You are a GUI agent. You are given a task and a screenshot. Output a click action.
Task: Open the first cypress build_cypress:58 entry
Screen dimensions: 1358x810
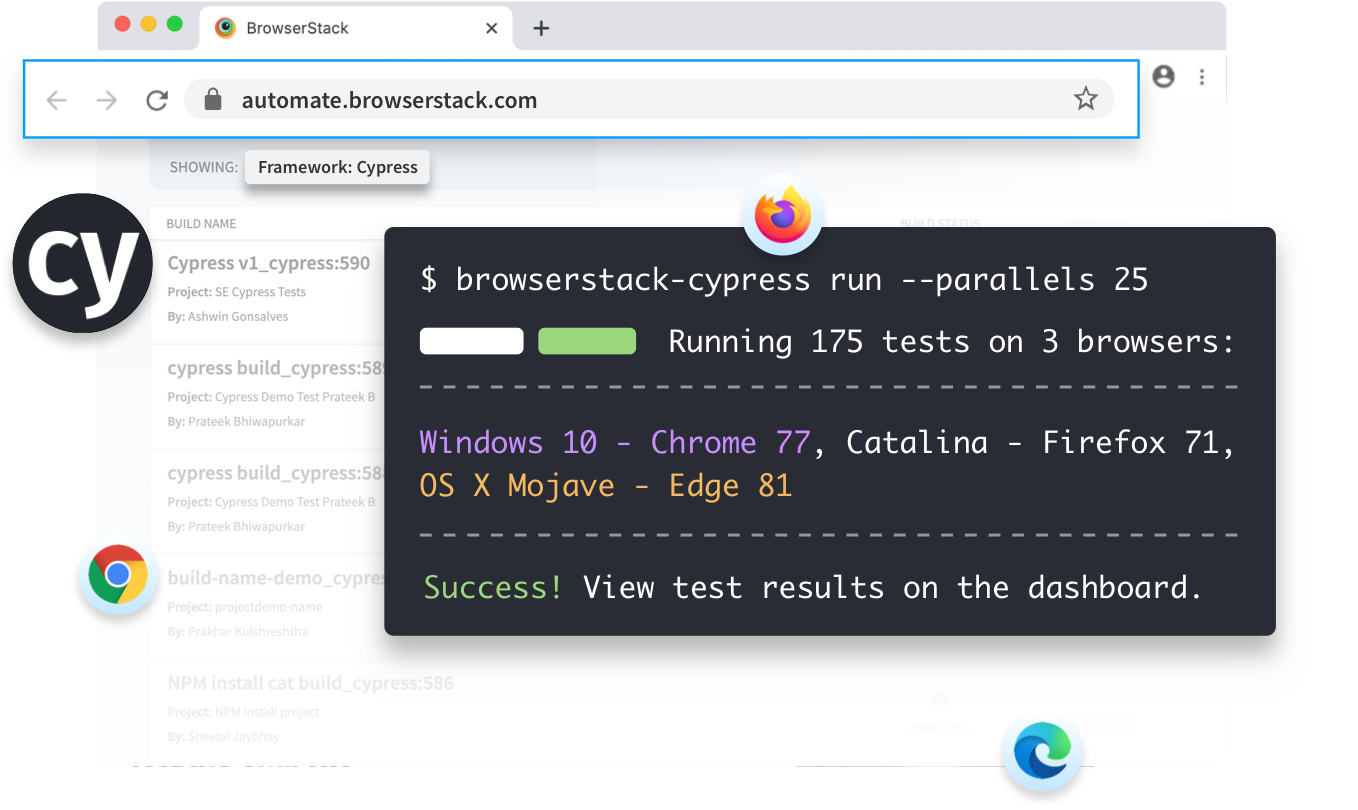(x=277, y=369)
